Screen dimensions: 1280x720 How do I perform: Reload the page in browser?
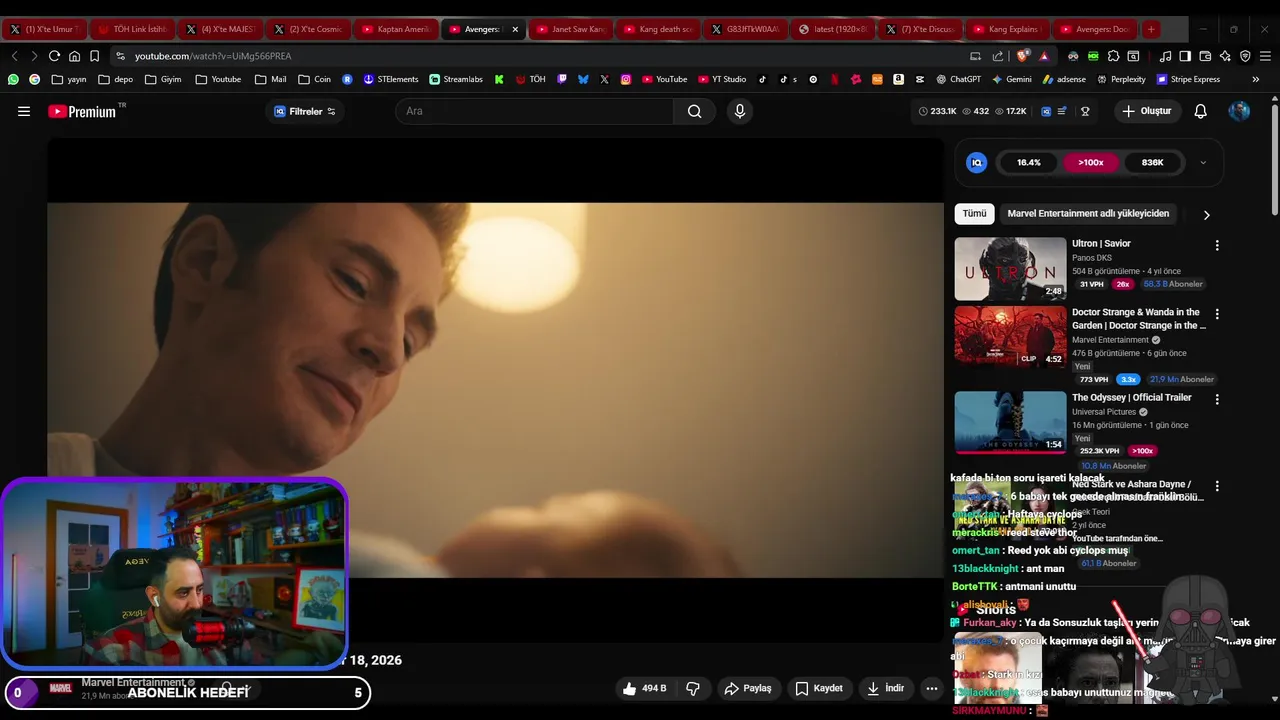click(x=54, y=56)
